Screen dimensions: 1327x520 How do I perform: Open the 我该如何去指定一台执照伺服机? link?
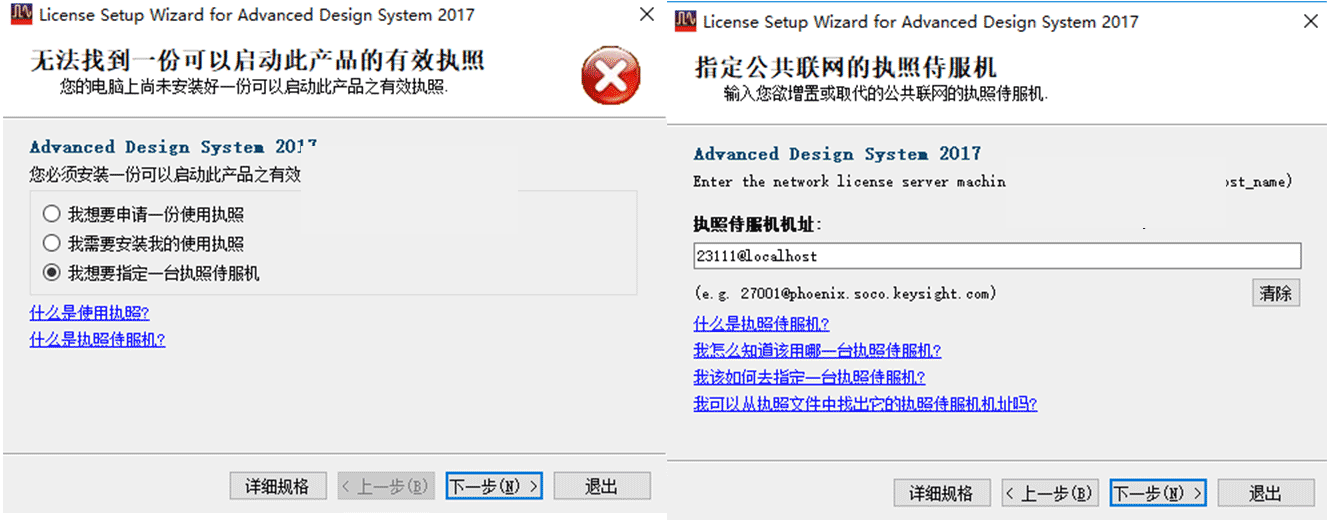[809, 378]
